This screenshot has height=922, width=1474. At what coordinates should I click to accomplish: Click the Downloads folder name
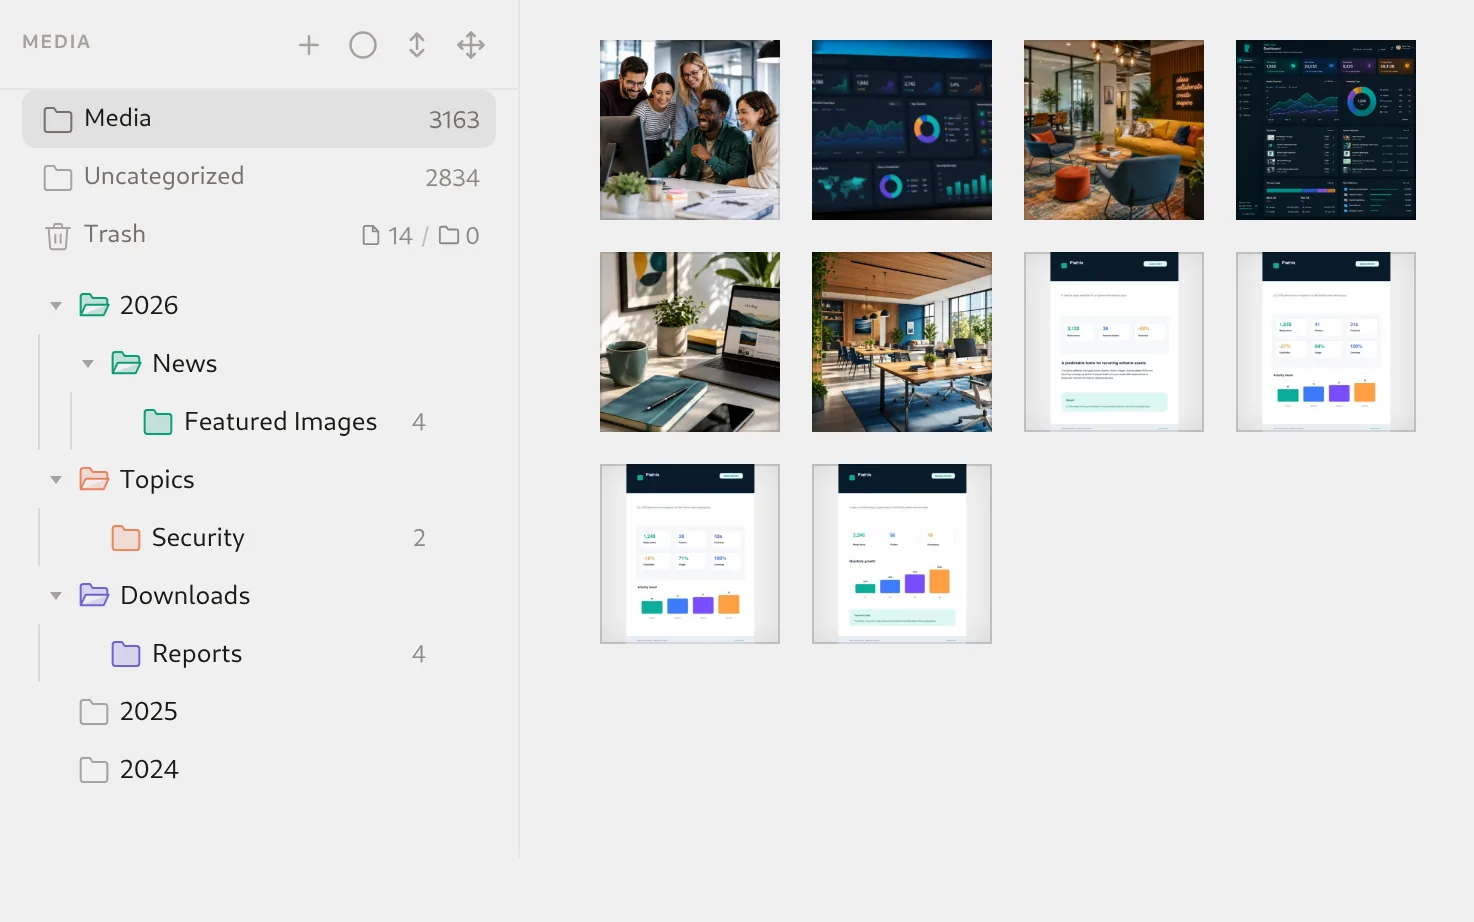click(185, 595)
